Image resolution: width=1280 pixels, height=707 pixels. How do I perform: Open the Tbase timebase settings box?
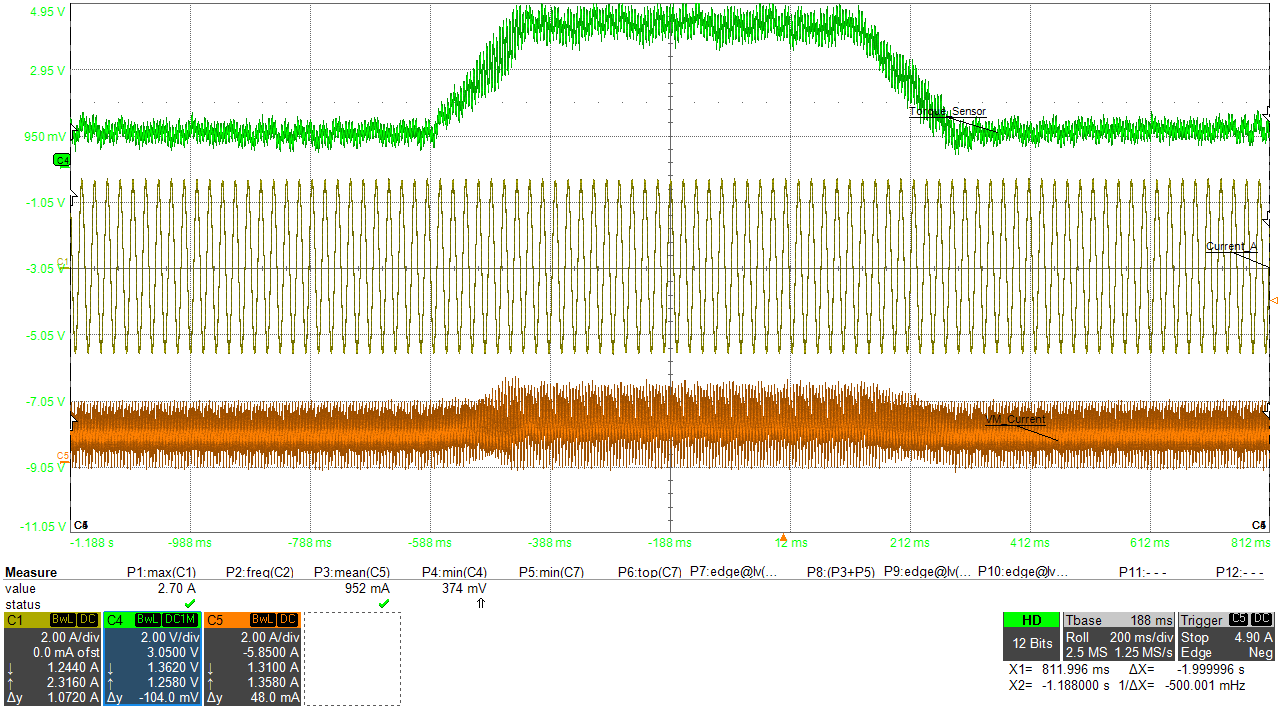[1118, 636]
